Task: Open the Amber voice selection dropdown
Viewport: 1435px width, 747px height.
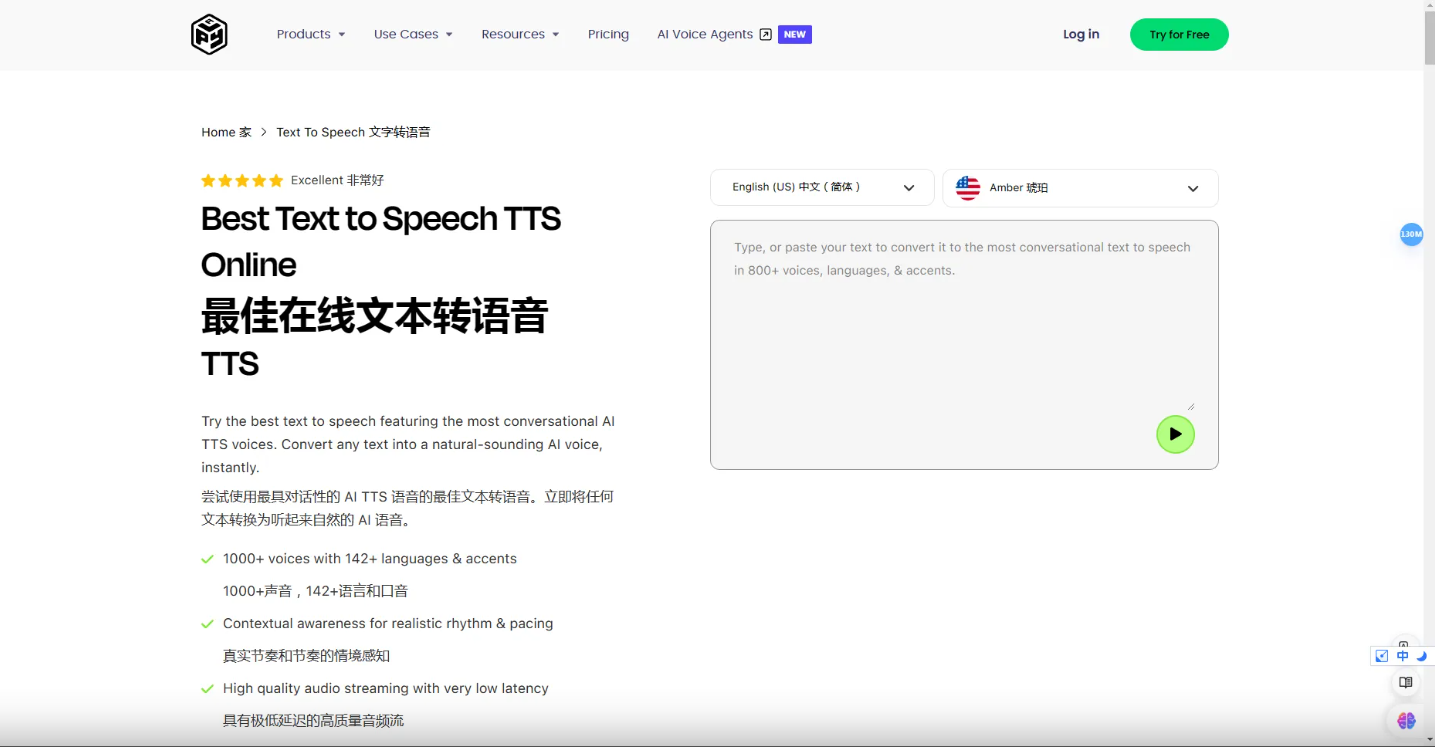Action: click(1080, 188)
